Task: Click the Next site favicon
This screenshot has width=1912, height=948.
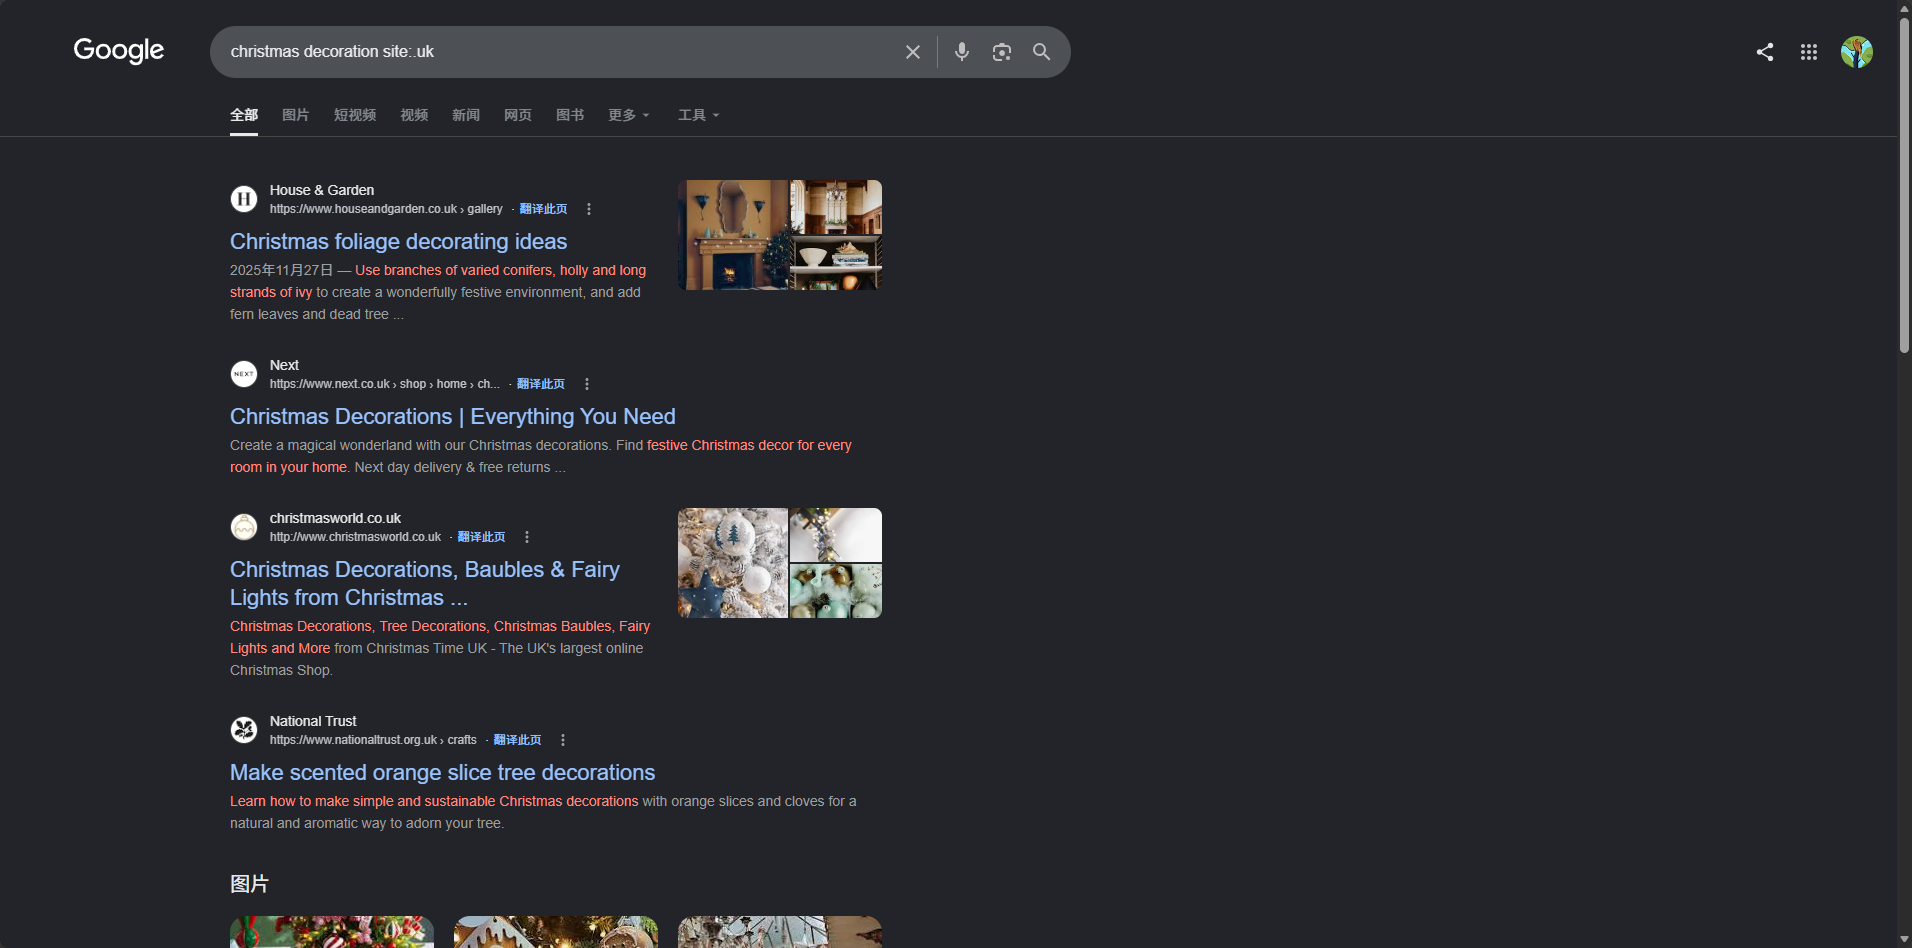Action: tap(244, 374)
